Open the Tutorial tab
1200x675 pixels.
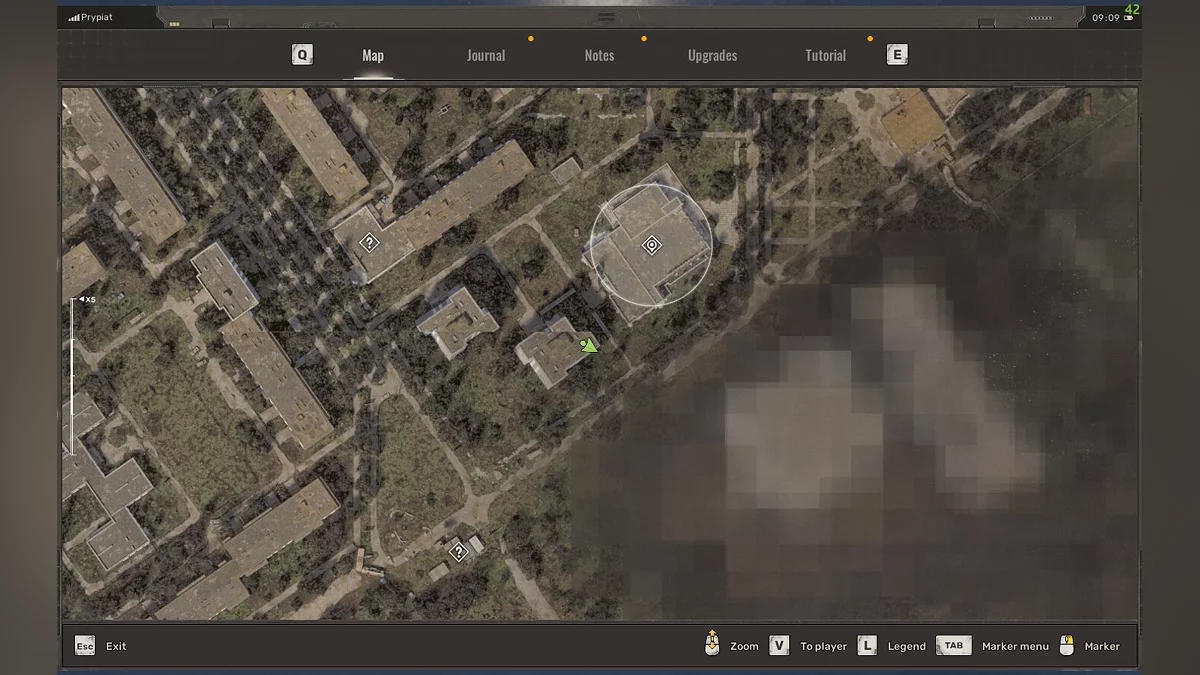825,56
